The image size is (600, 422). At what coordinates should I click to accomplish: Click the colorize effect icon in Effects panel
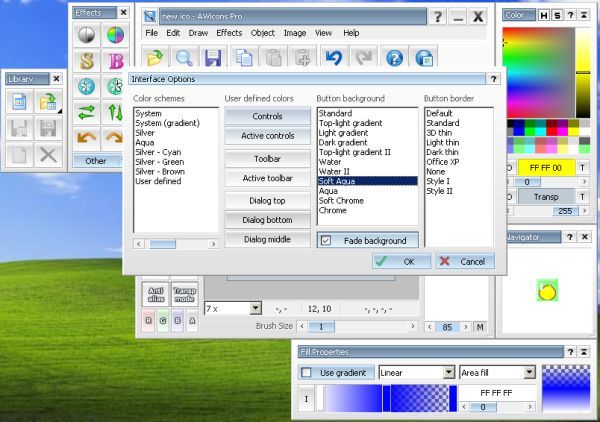pos(115,35)
